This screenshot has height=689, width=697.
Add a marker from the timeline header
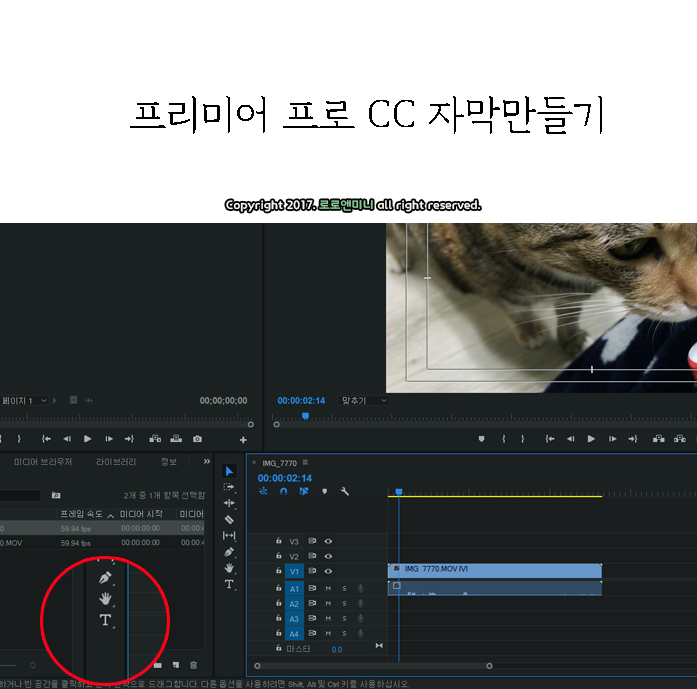(x=324, y=491)
